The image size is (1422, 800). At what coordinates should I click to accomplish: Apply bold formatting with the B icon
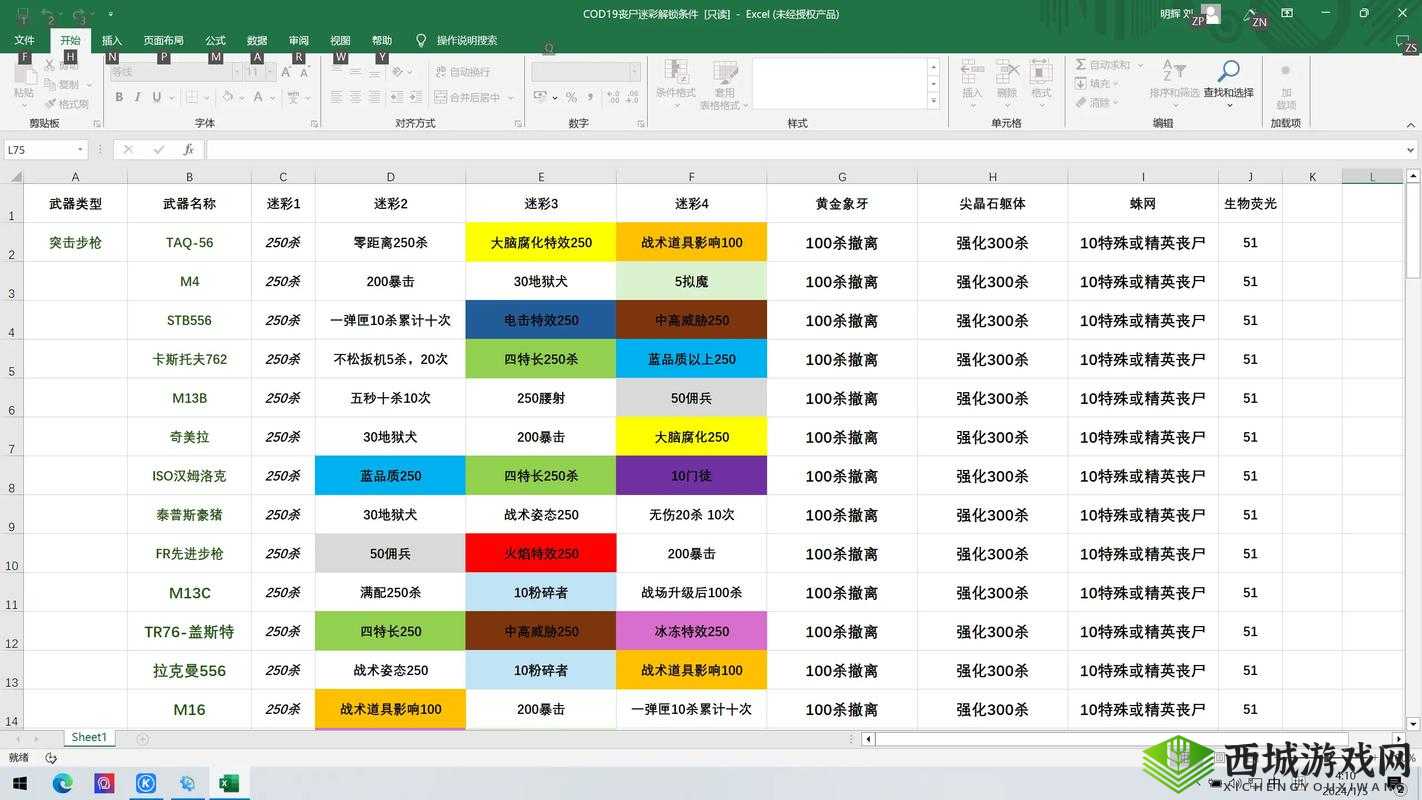pyautogui.click(x=119, y=97)
